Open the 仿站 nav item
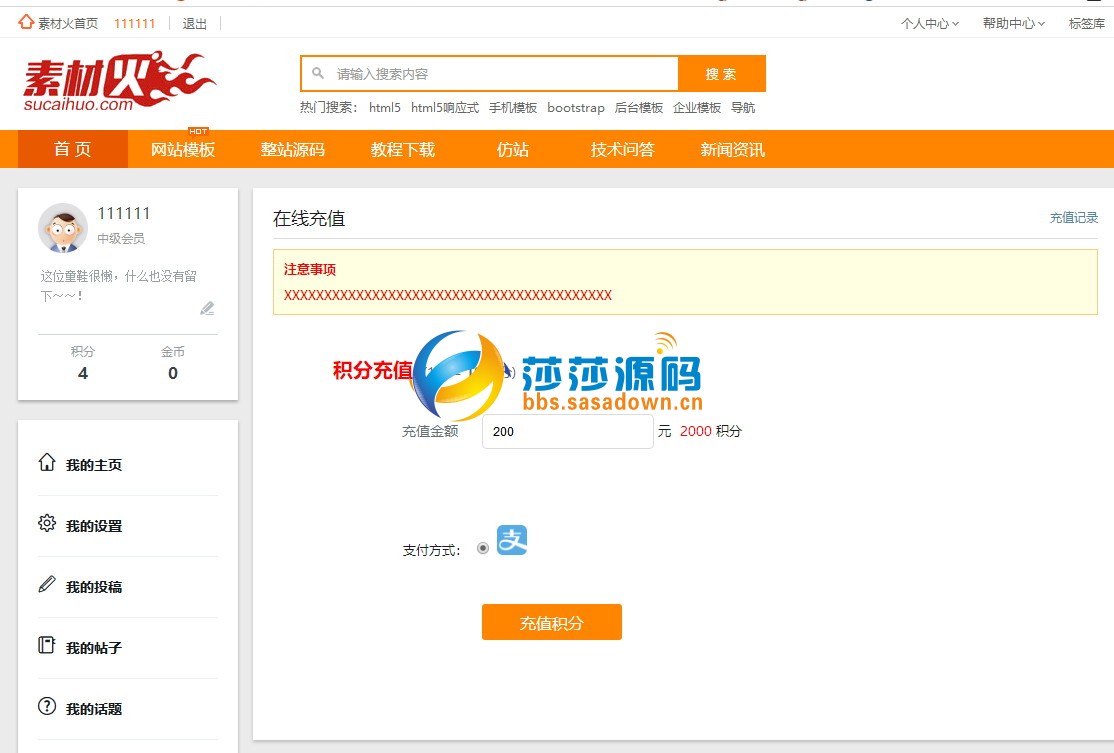The height and width of the screenshot is (753, 1114). tap(513, 149)
